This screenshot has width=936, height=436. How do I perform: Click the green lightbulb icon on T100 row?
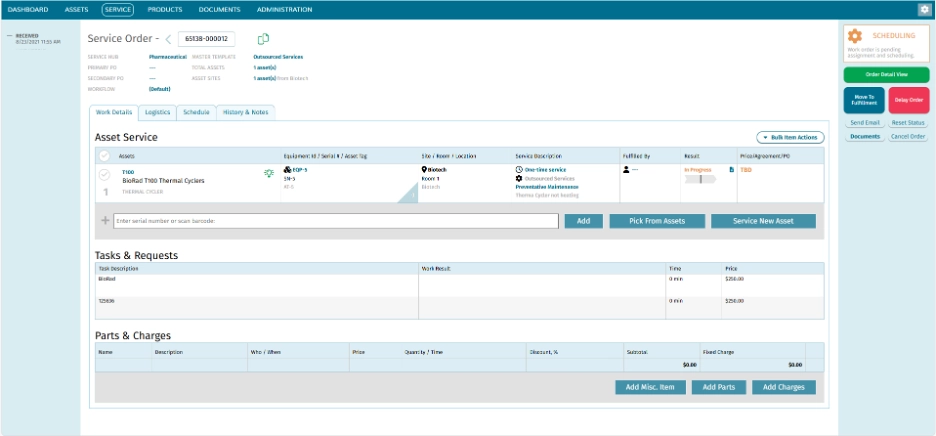(267, 173)
